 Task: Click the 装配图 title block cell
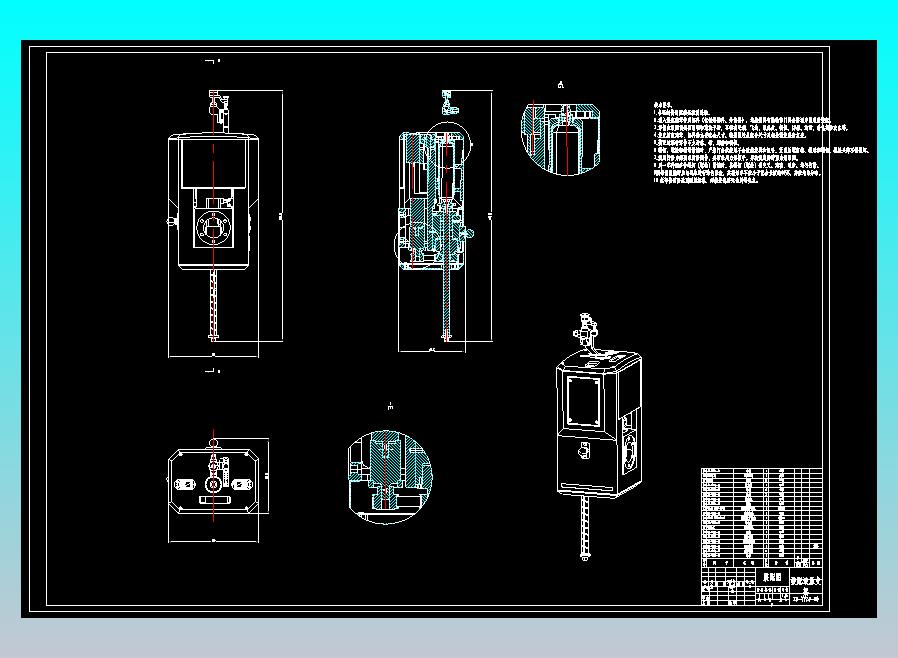coord(772,577)
